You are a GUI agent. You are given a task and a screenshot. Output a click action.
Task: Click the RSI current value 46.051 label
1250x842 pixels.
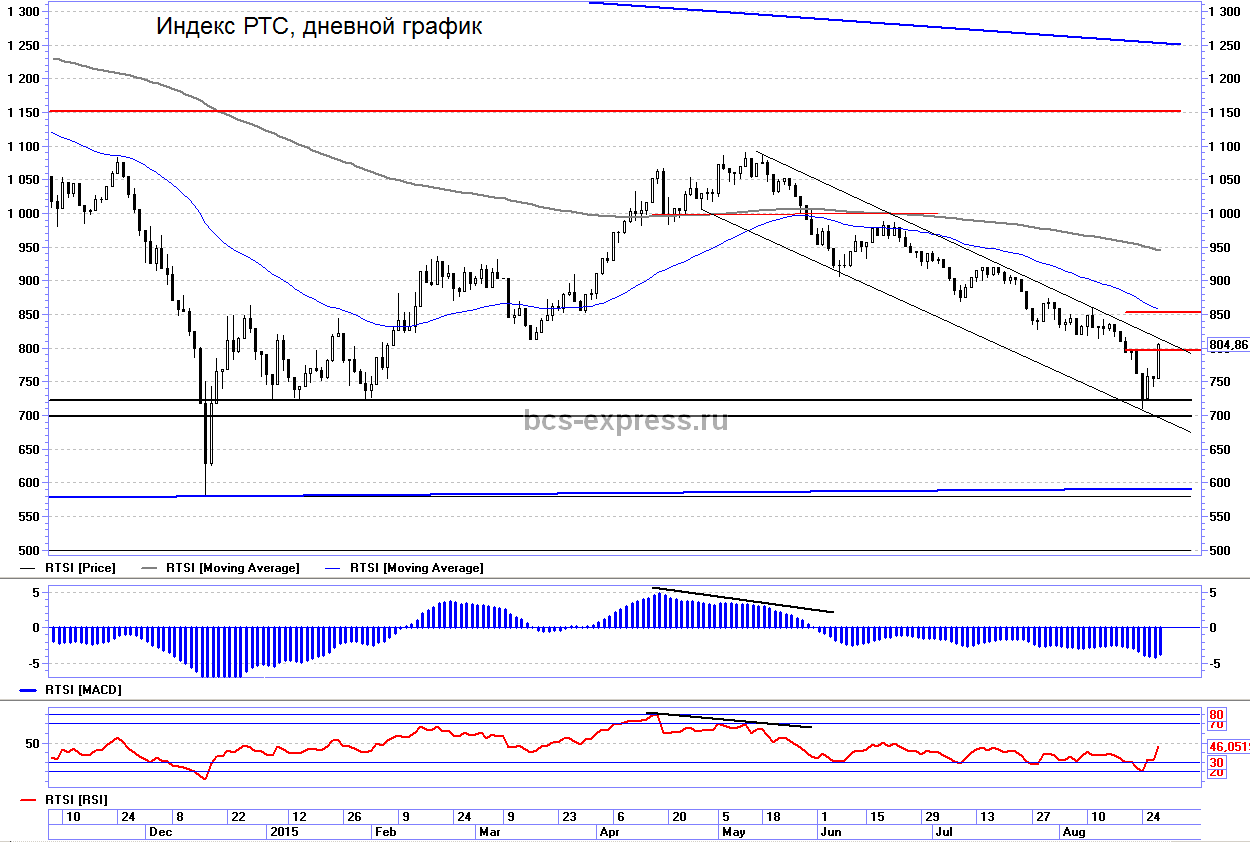click(x=1228, y=746)
